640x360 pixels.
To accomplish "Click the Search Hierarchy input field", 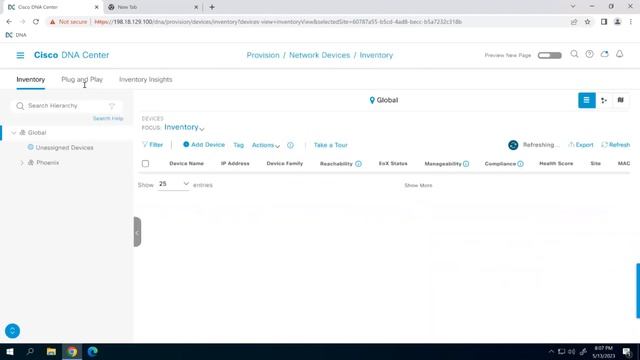I will (x=65, y=106).
